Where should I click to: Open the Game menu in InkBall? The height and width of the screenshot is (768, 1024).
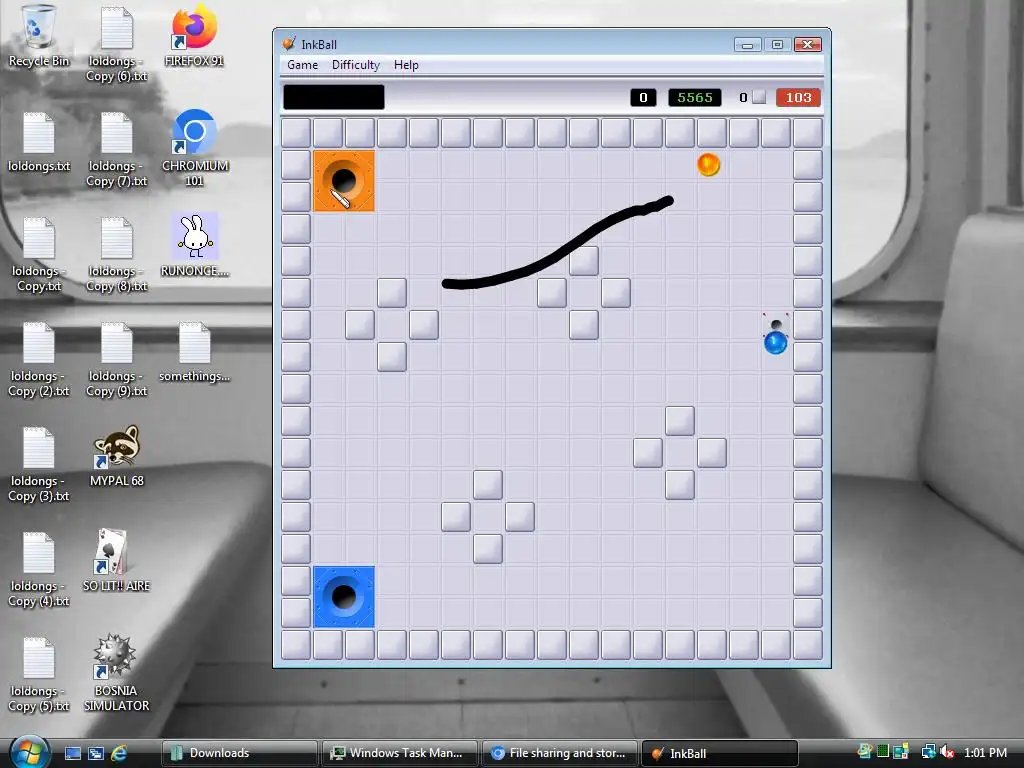coord(302,65)
